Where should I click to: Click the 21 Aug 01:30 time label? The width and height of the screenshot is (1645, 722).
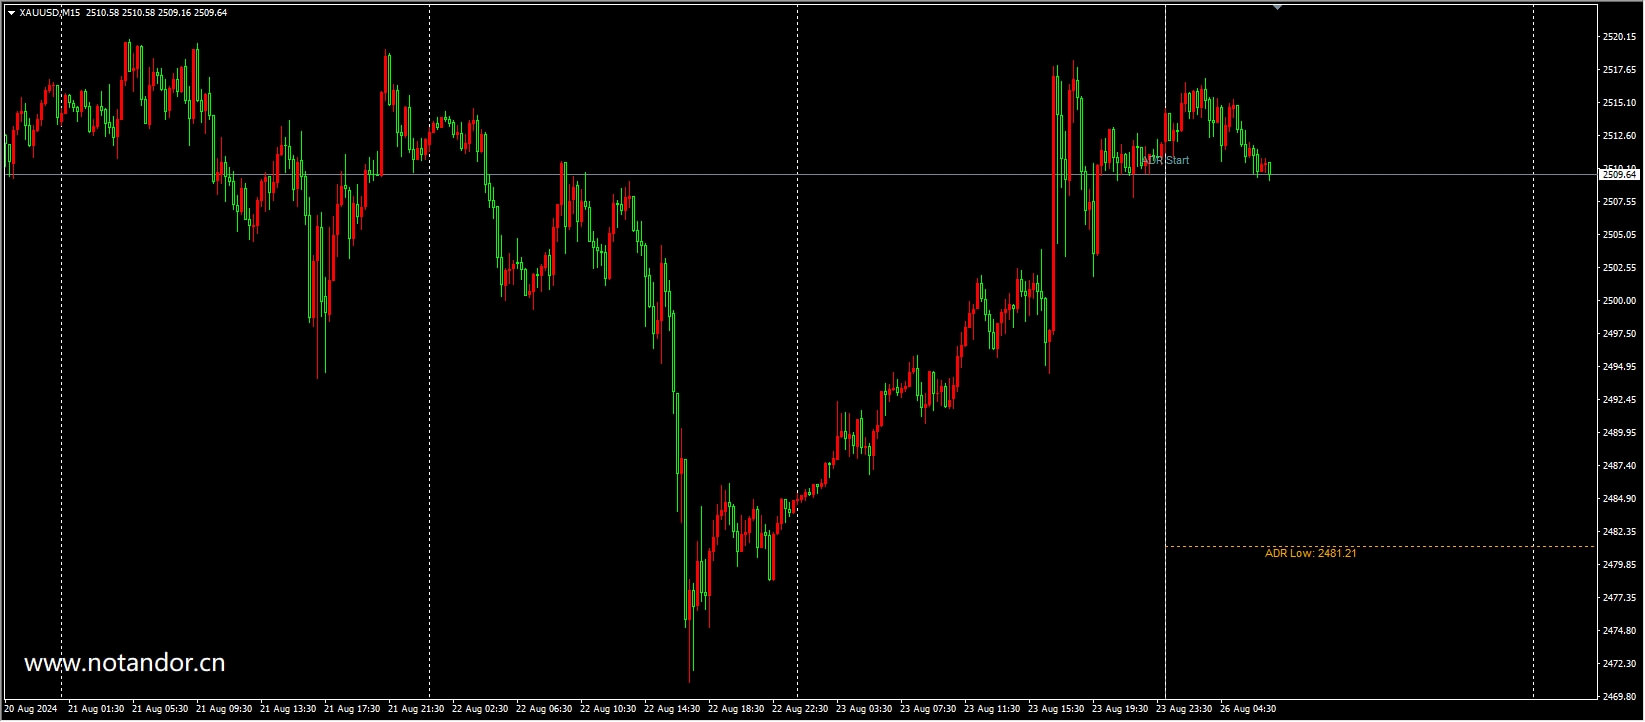coord(97,709)
